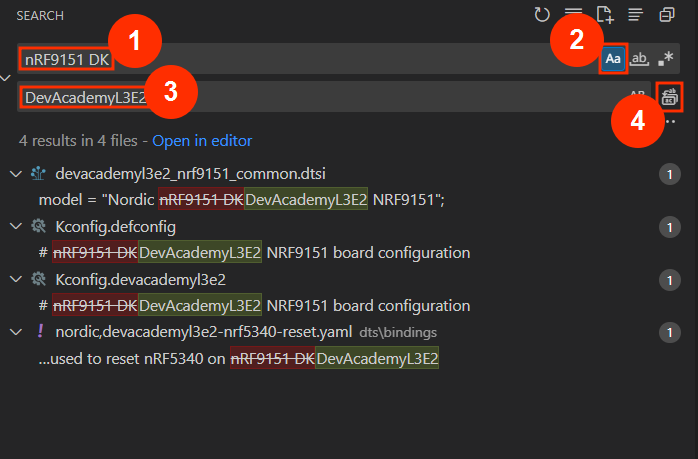This screenshot has height=459, width=698.
Task: Click gear icon beside Kconfig.defconfig
Action: point(38,226)
